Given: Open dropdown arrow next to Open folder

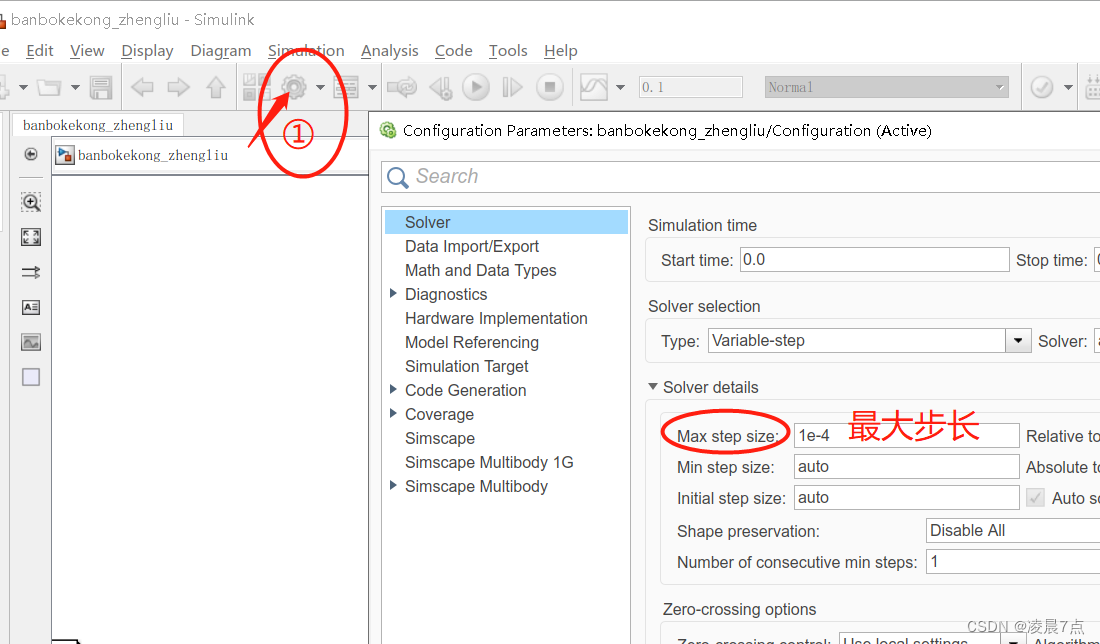Looking at the screenshot, I should [75, 88].
